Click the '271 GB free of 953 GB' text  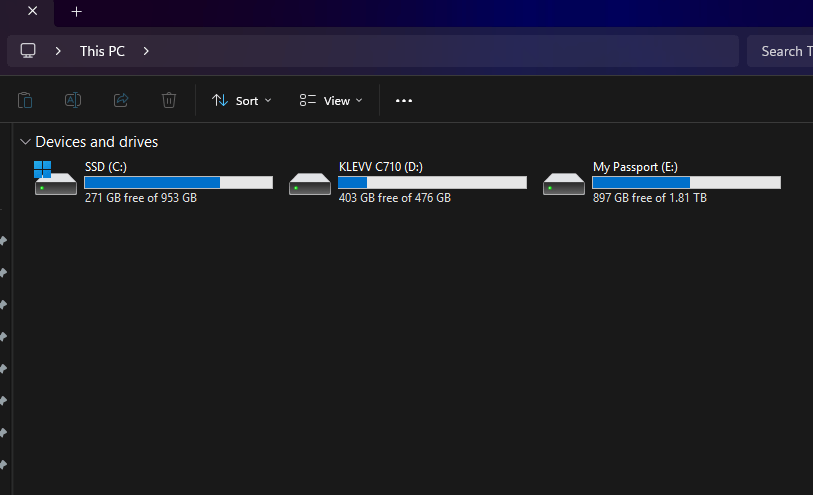pyautogui.click(x=141, y=198)
